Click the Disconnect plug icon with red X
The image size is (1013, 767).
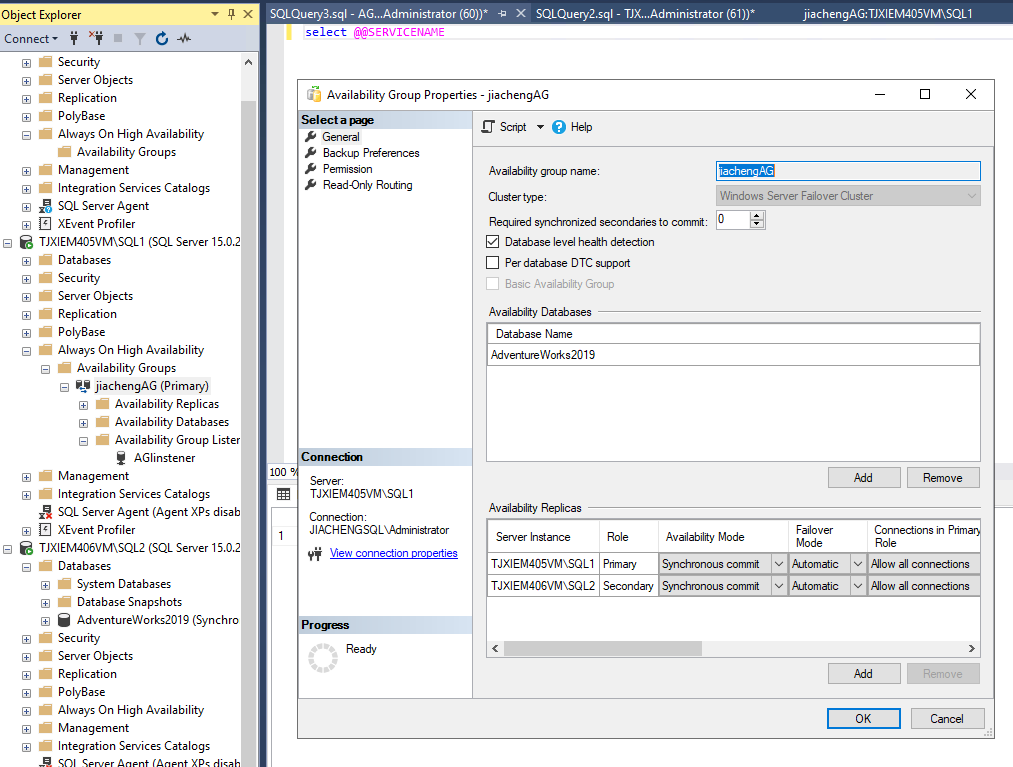coord(97,39)
